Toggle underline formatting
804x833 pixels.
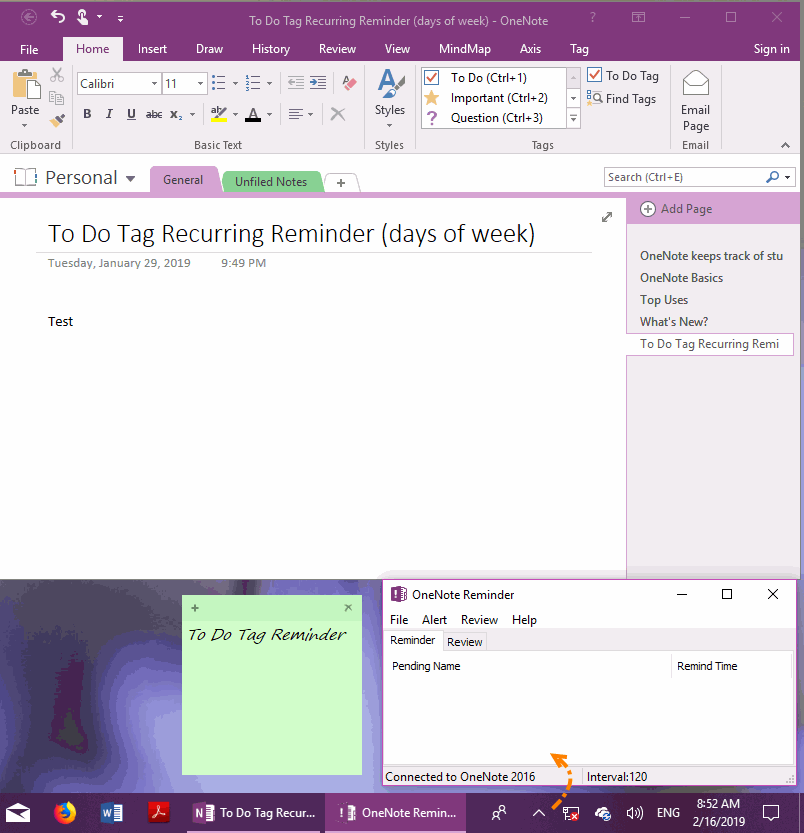tap(131, 114)
